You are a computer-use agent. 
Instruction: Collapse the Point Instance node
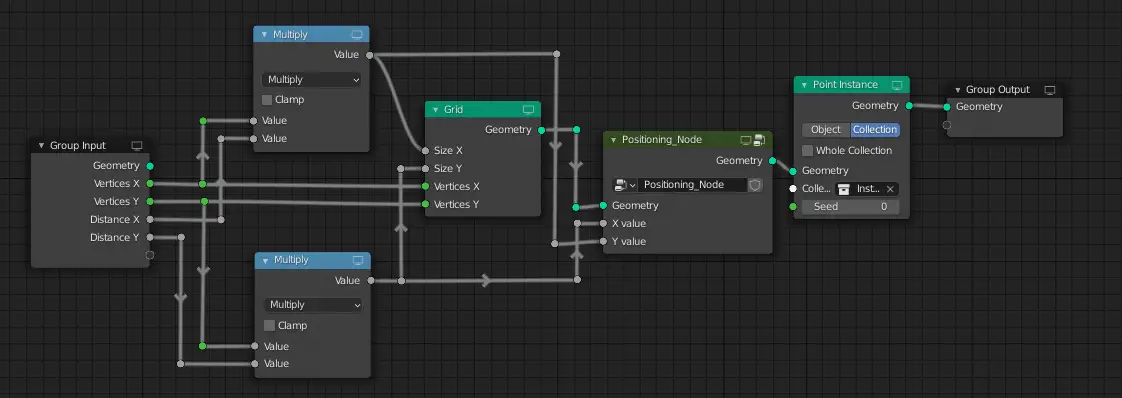click(804, 84)
